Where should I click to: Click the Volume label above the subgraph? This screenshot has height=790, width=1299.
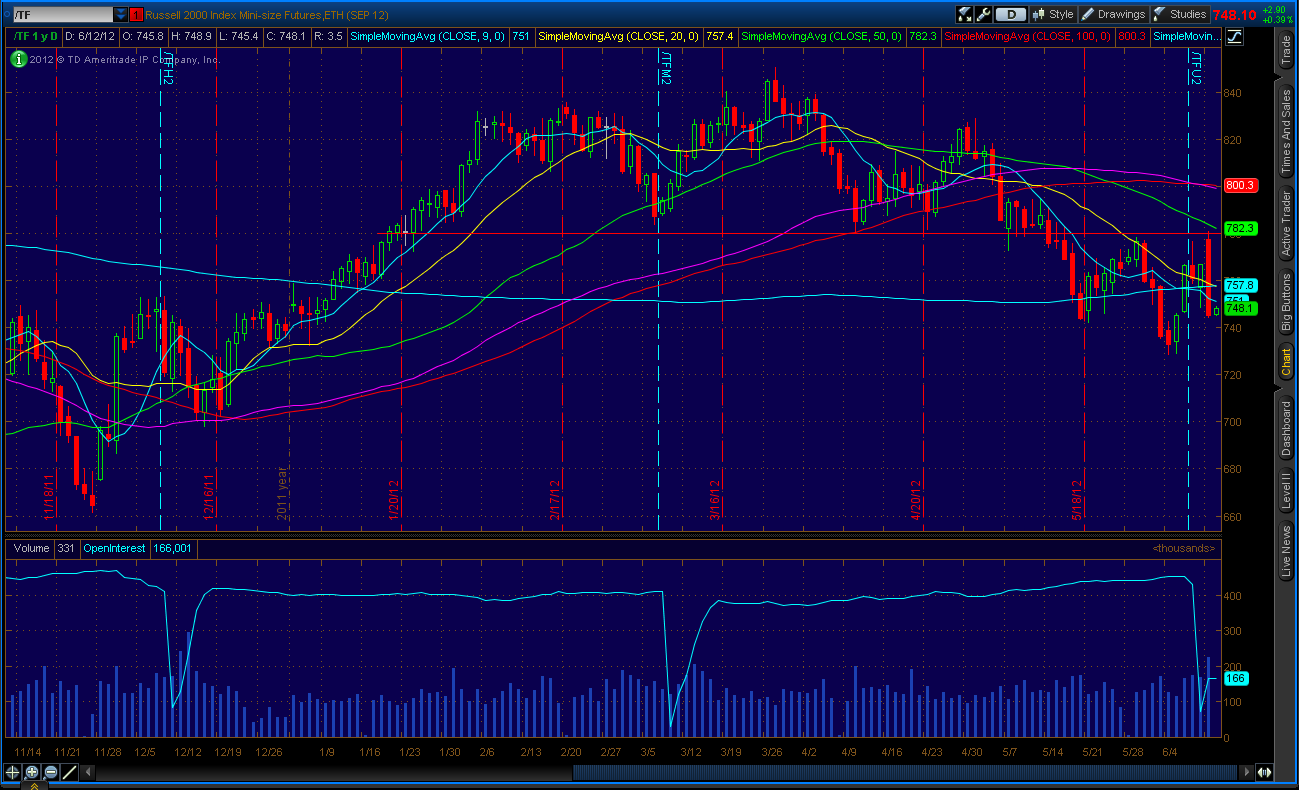click(x=29, y=548)
